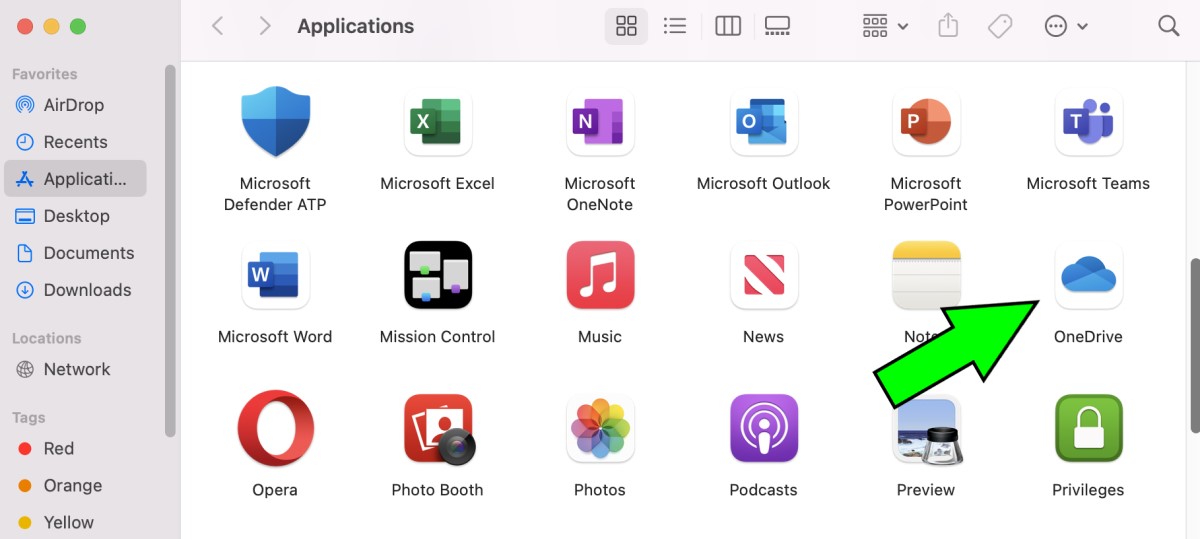Click the Mission Control app icon

pyautogui.click(x=437, y=274)
